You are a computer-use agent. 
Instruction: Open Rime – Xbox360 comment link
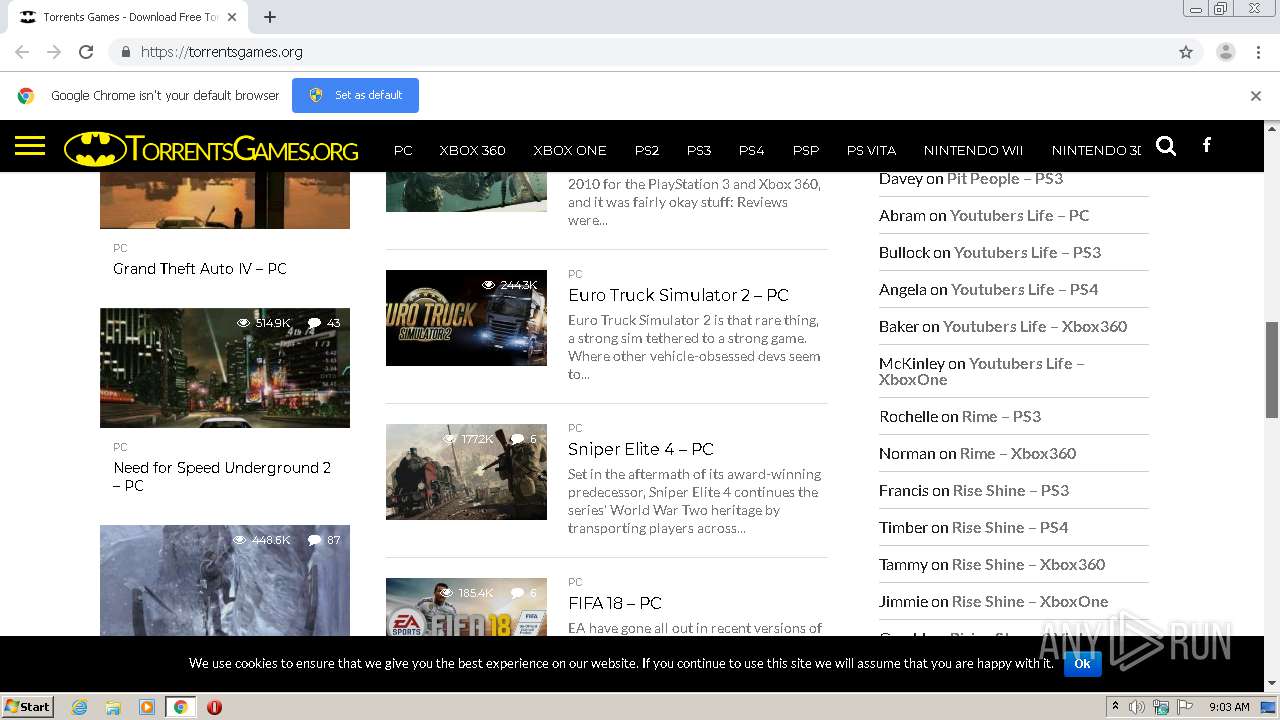pos(1018,453)
